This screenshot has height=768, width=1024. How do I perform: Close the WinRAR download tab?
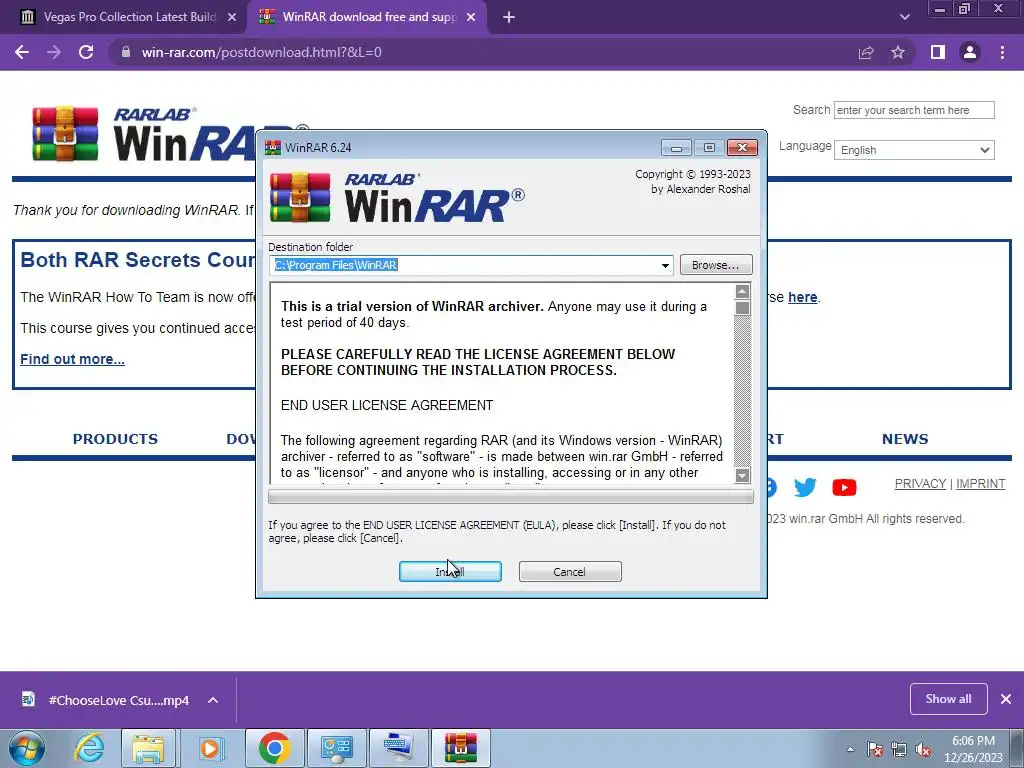point(471,17)
